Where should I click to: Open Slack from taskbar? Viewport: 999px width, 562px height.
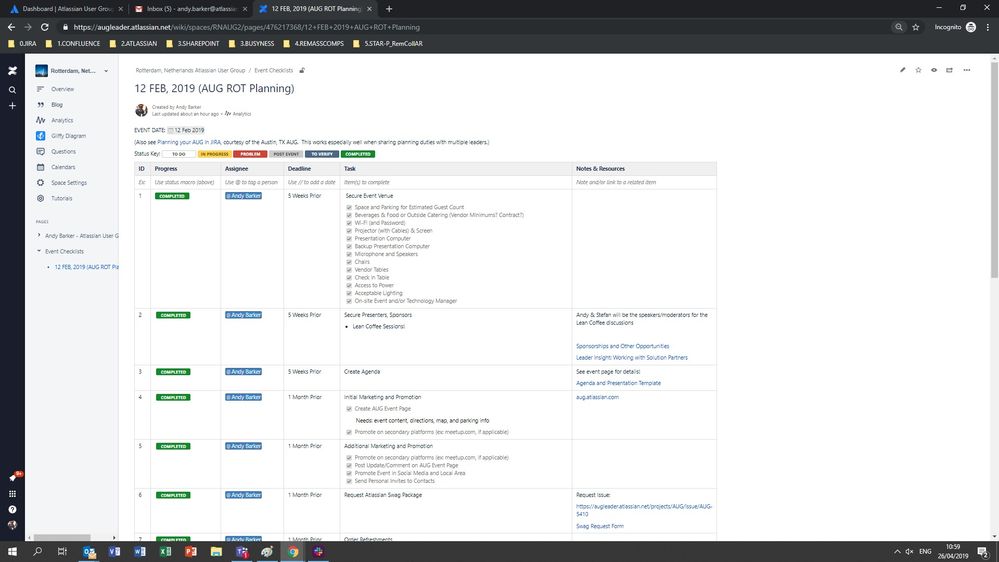(x=318, y=551)
